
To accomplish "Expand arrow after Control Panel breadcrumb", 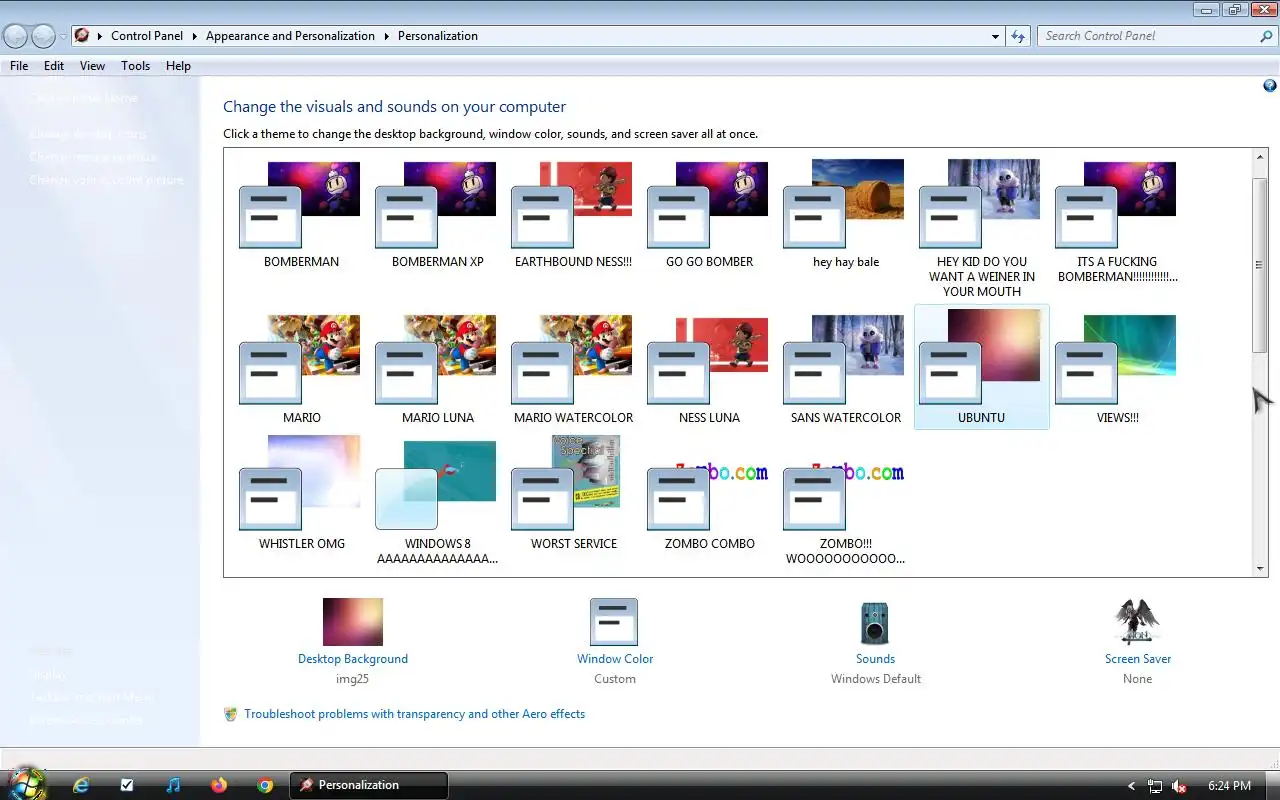I will click(x=195, y=36).
